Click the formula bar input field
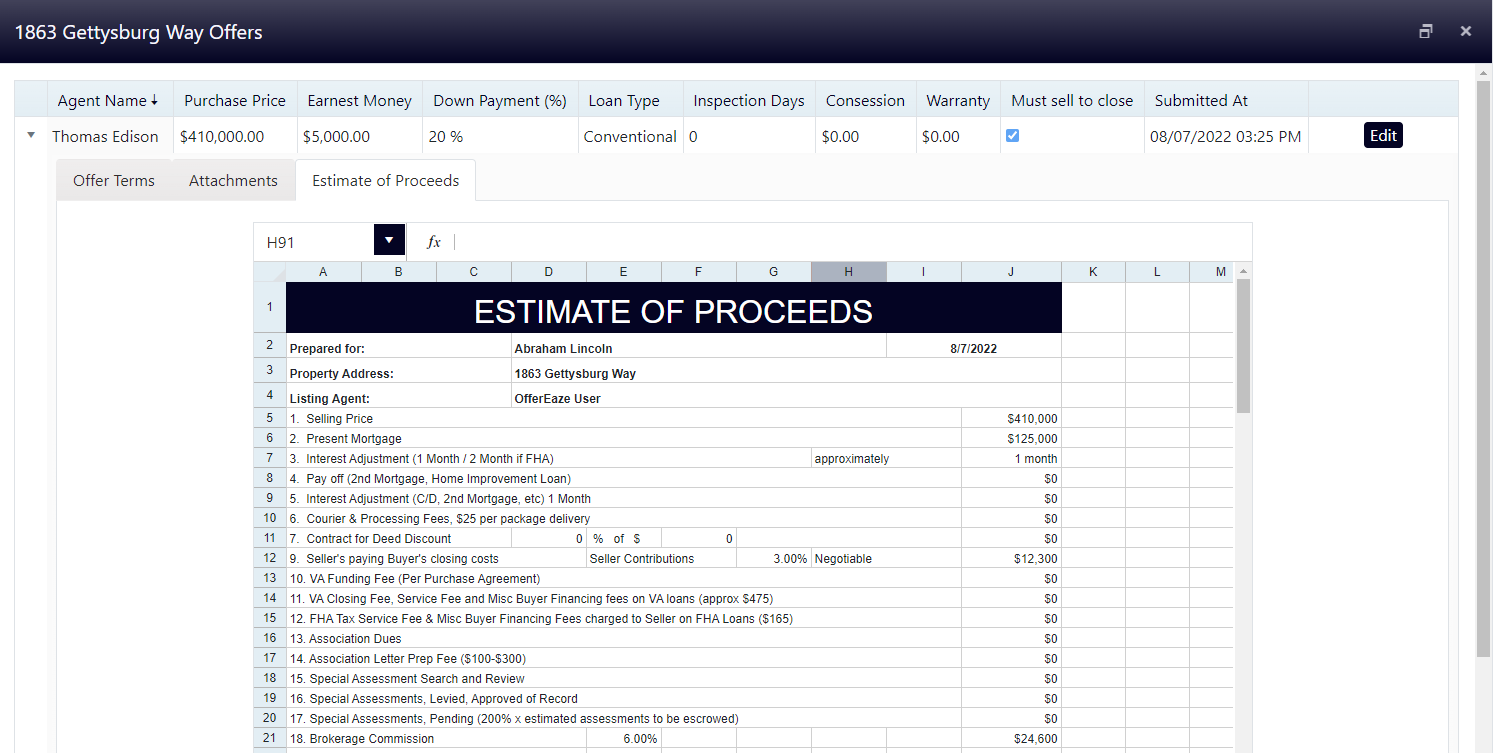 [850, 242]
